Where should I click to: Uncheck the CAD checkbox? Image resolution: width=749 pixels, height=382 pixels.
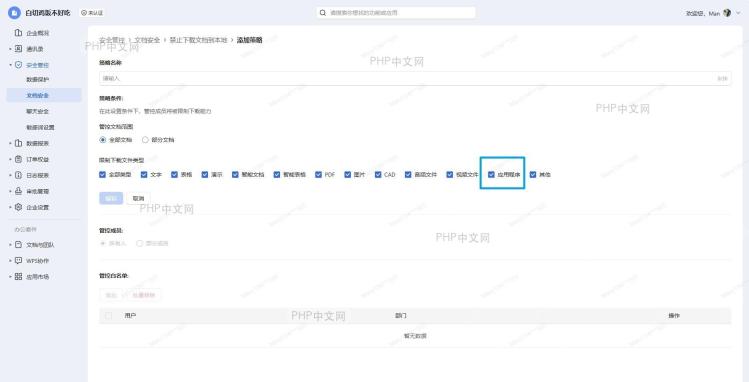pos(378,175)
